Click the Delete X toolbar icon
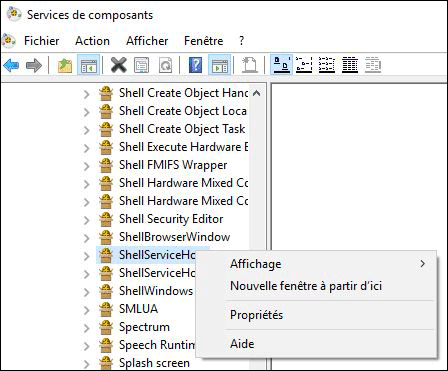 click(x=119, y=65)
